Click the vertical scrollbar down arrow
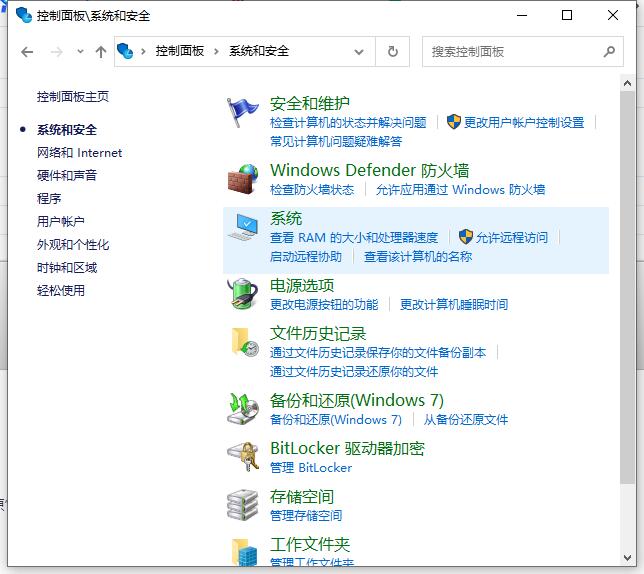This screenshot has width=644, height=574. pos(627,558)
